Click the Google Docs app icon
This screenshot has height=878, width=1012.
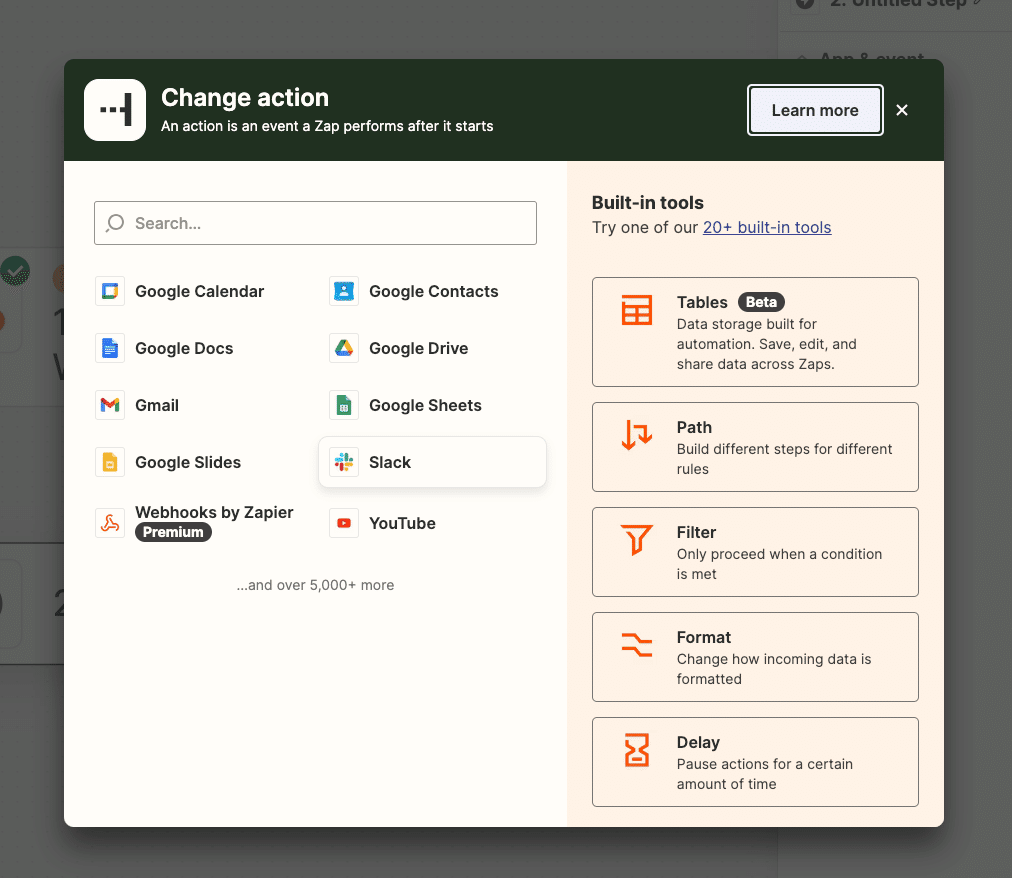coord(110,349)
